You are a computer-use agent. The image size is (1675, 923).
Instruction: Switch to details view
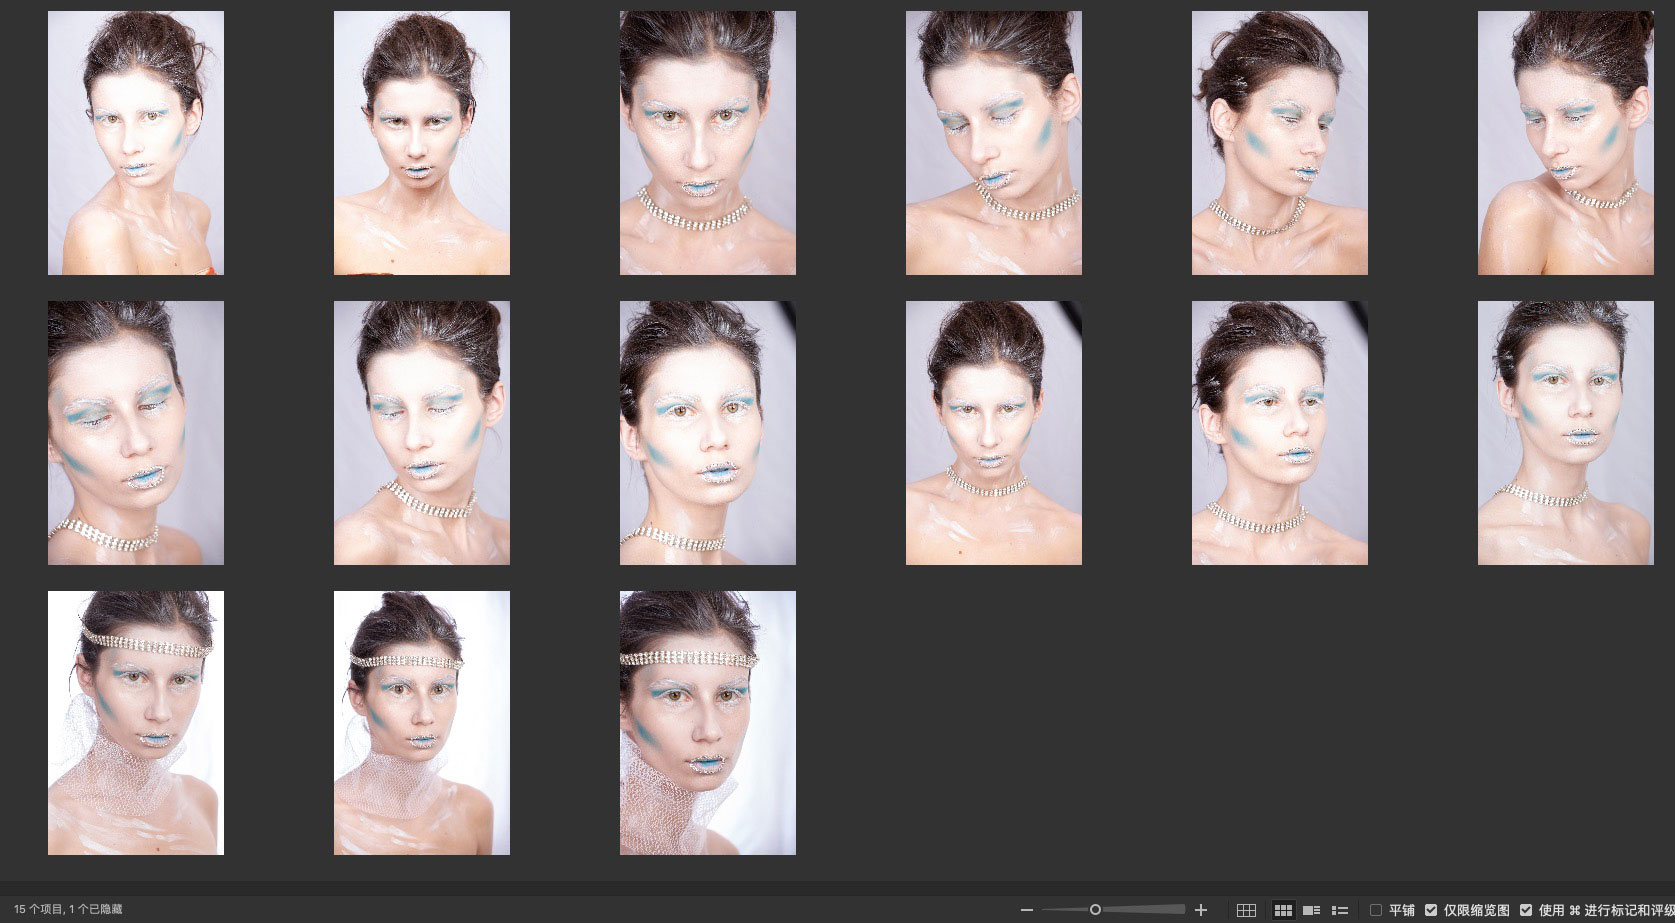point(1312,910)
